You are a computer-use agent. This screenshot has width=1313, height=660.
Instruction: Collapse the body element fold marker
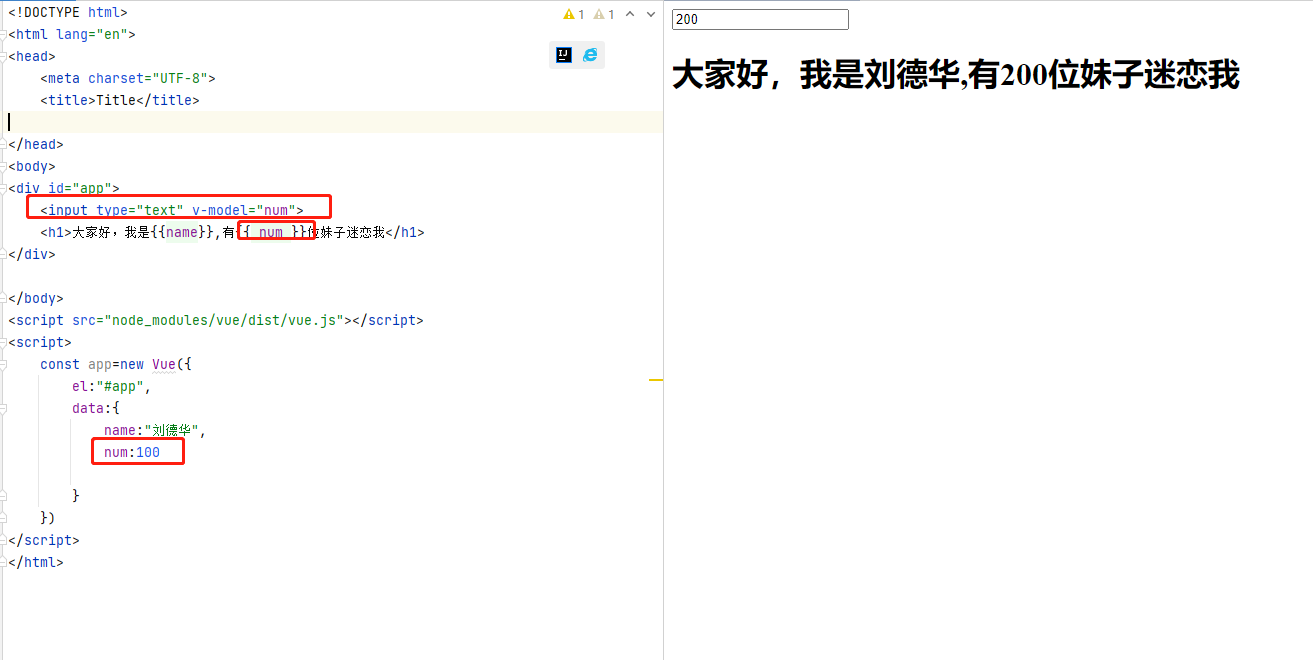click(3, 166)
